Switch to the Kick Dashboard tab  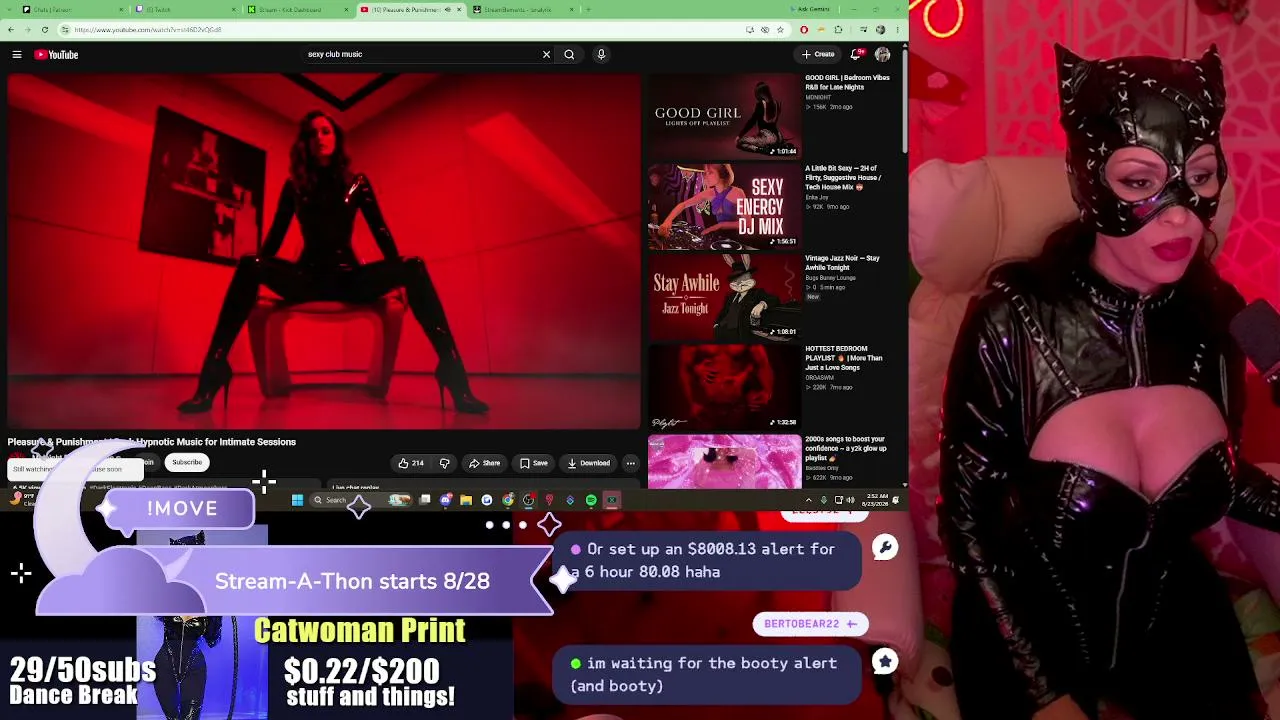[x=298, y=10]
